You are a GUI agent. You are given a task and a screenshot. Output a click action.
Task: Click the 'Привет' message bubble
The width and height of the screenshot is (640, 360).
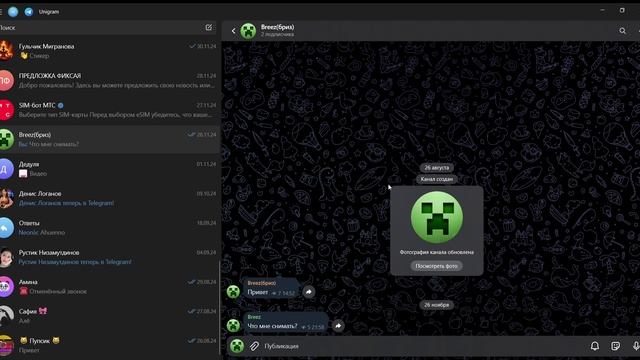click(x=271, y=288)
